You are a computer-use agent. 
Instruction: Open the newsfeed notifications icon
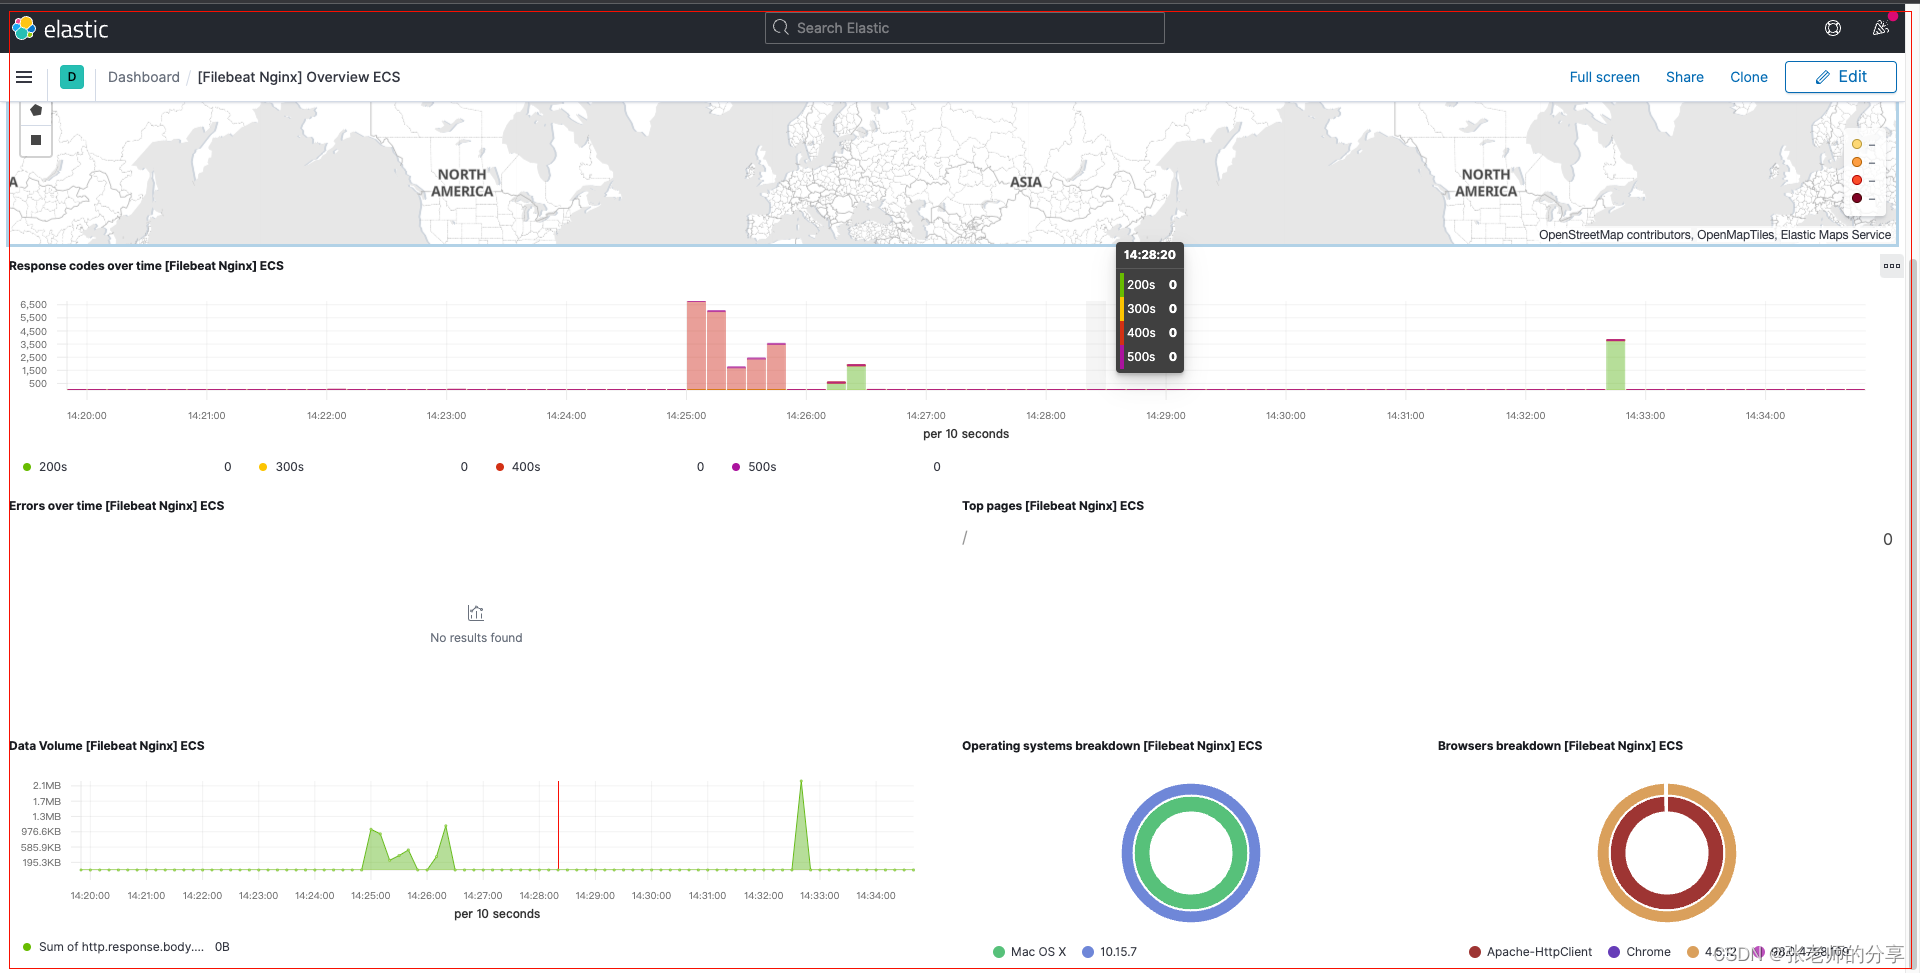pyautogui.click(x=1881, y=28)
